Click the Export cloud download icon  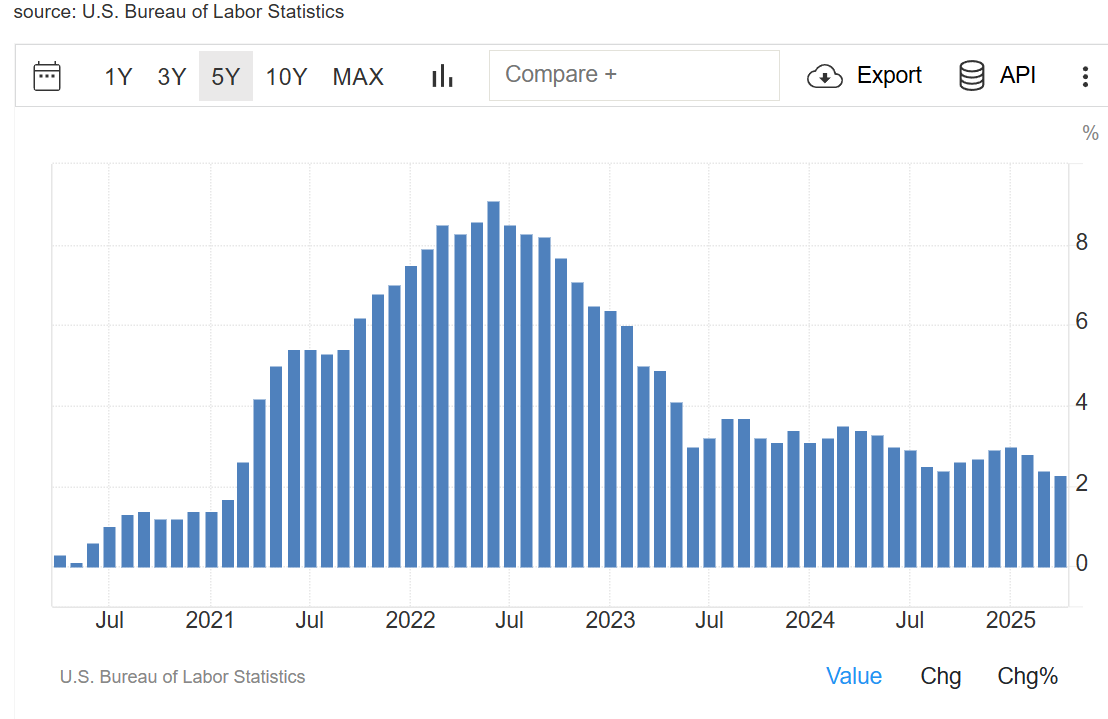pos(825,76)
